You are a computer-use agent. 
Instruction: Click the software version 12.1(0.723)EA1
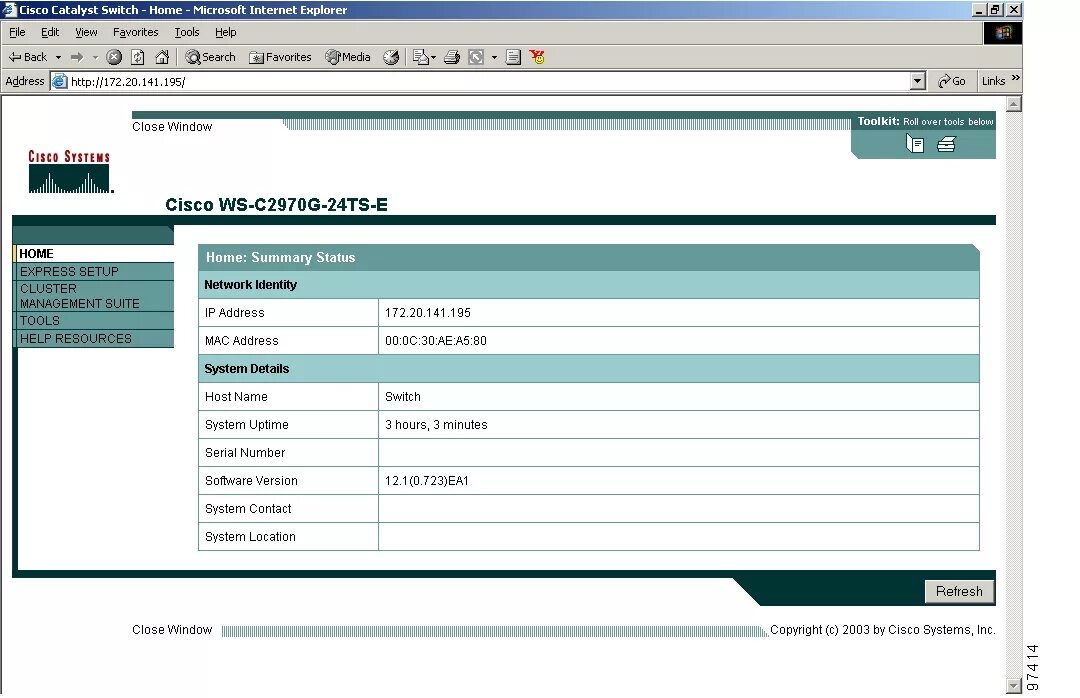[426, 481]
